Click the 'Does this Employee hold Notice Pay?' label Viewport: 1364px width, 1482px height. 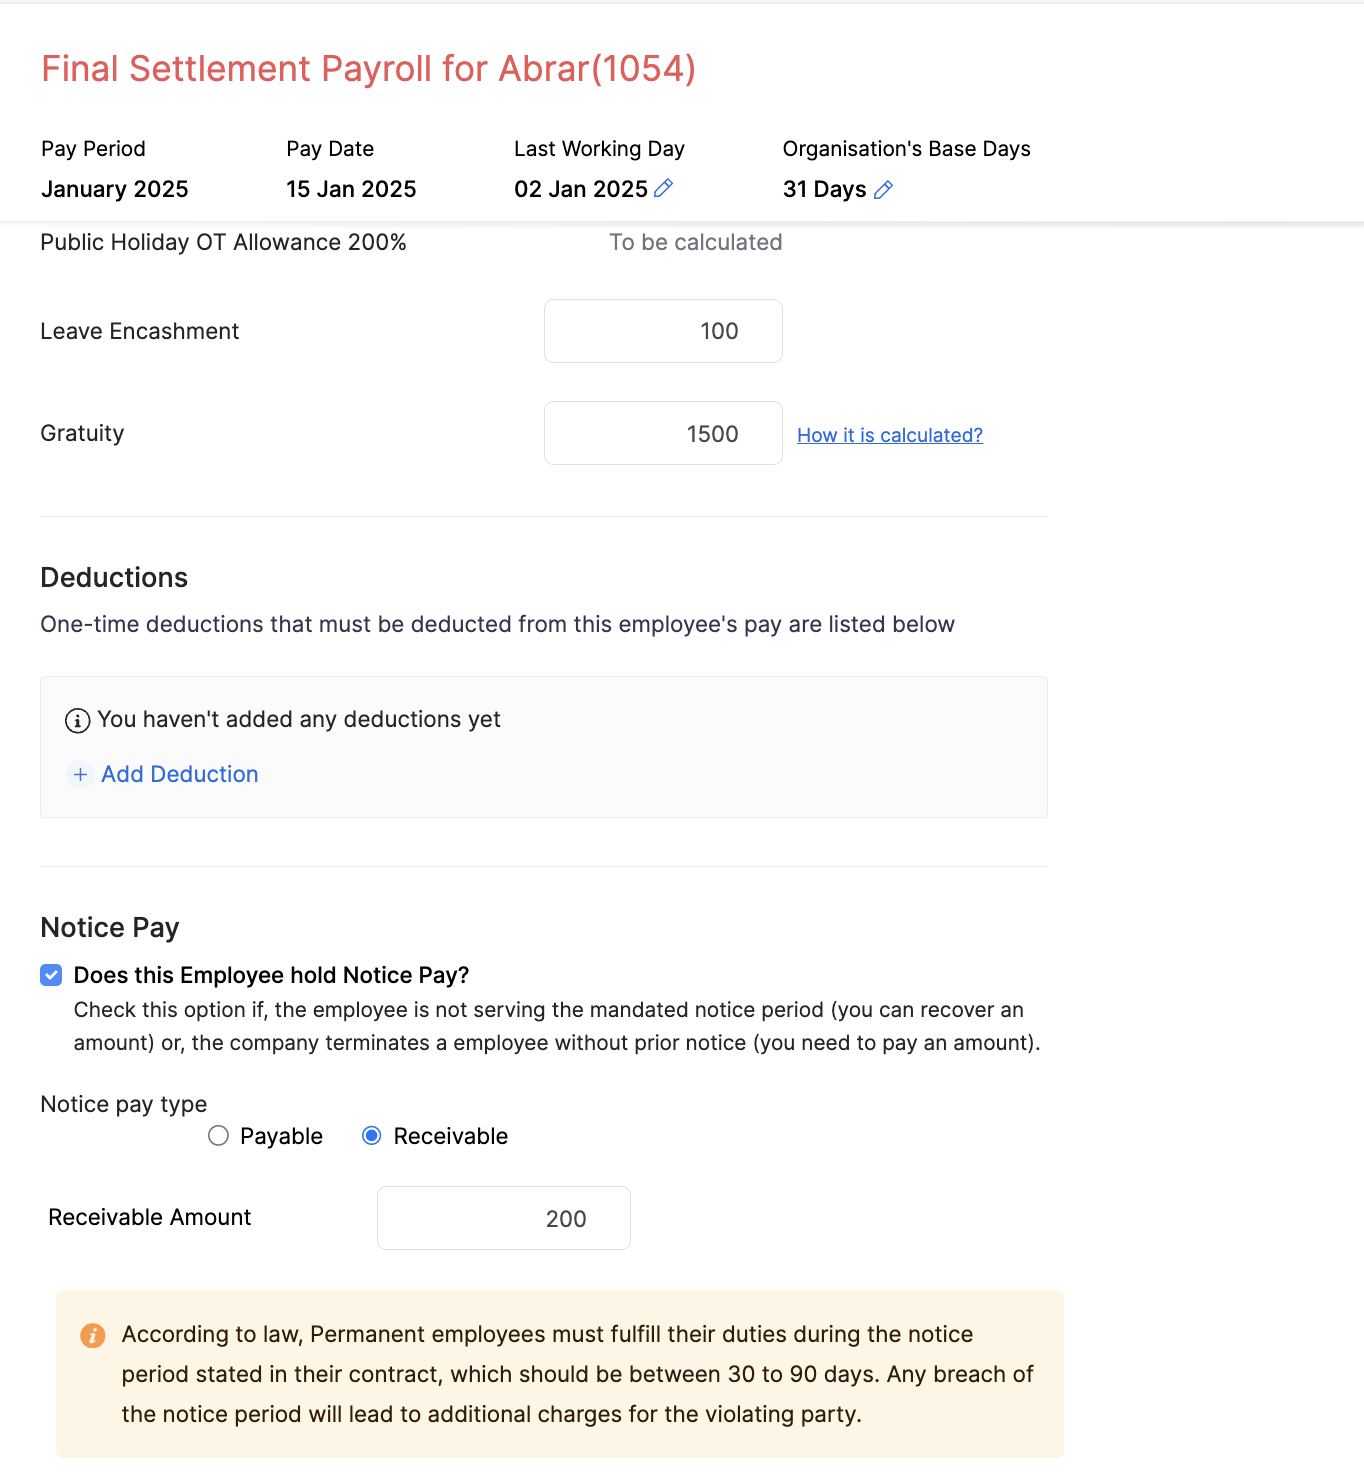tap(271, 975)
